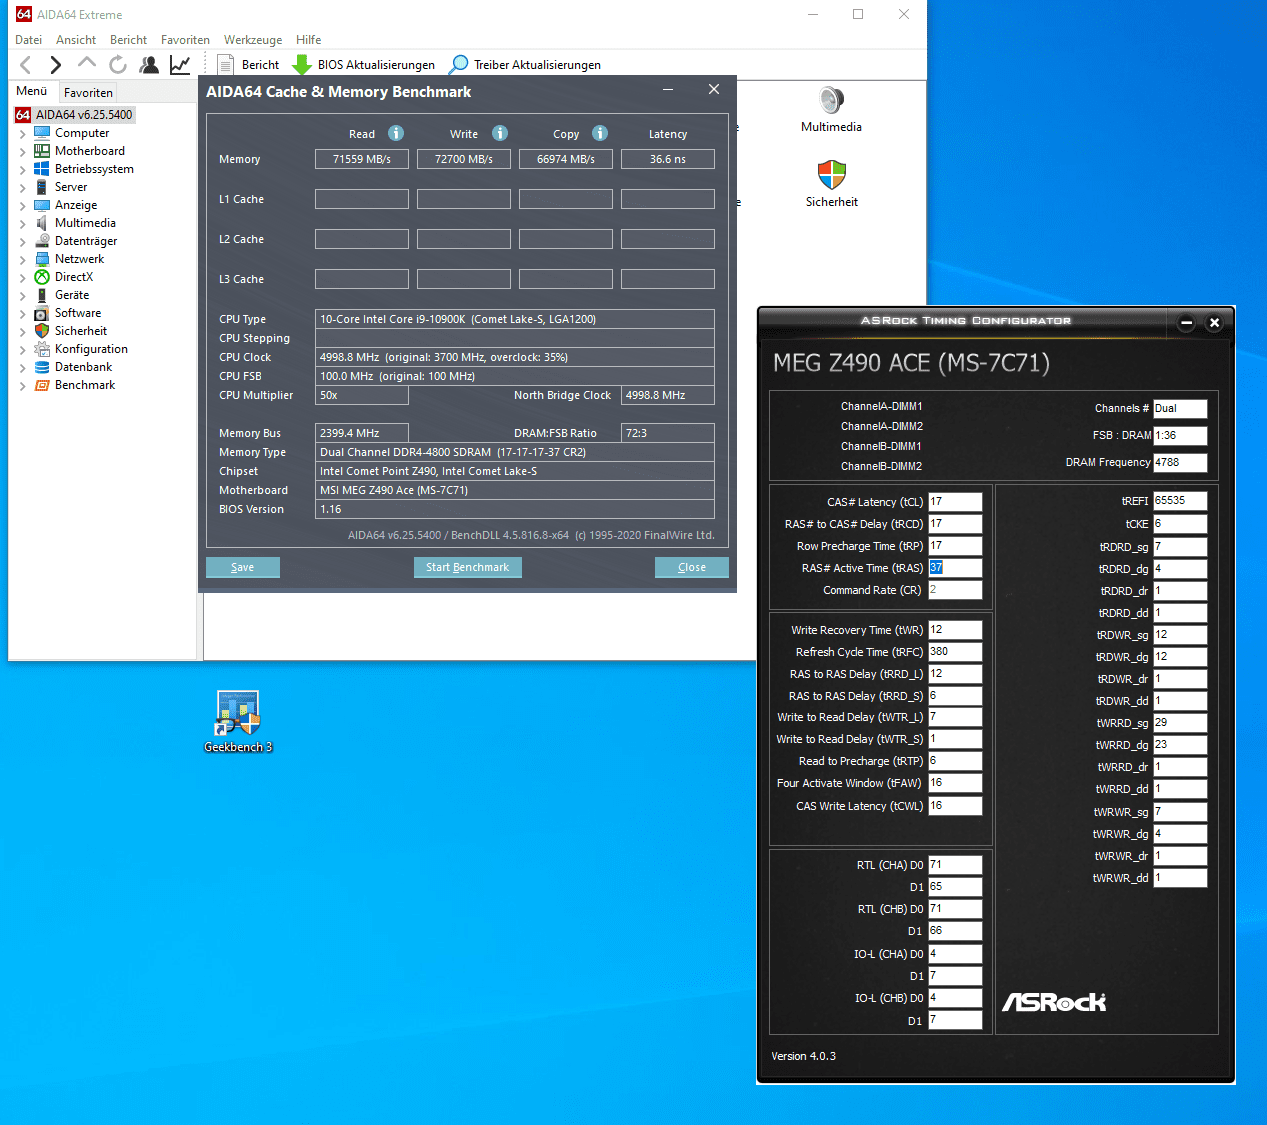Viewport: 1267px width, 1125px height.
Task: Open the Hilfe menu
Action: 308,40
